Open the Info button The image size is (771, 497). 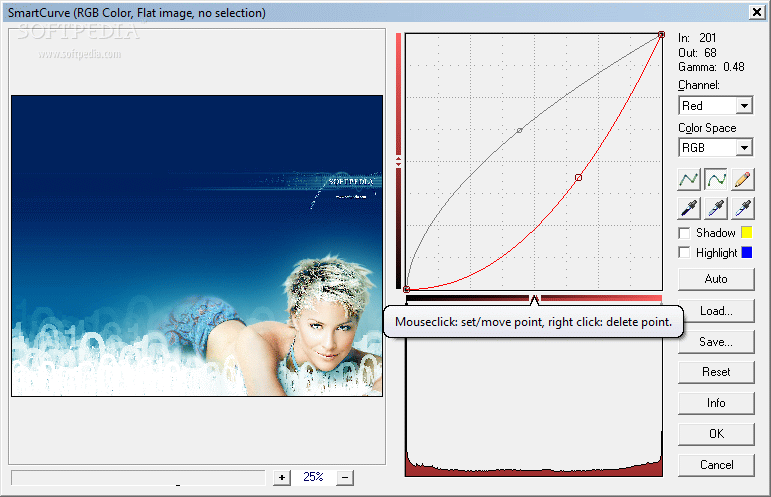[716, 403]
